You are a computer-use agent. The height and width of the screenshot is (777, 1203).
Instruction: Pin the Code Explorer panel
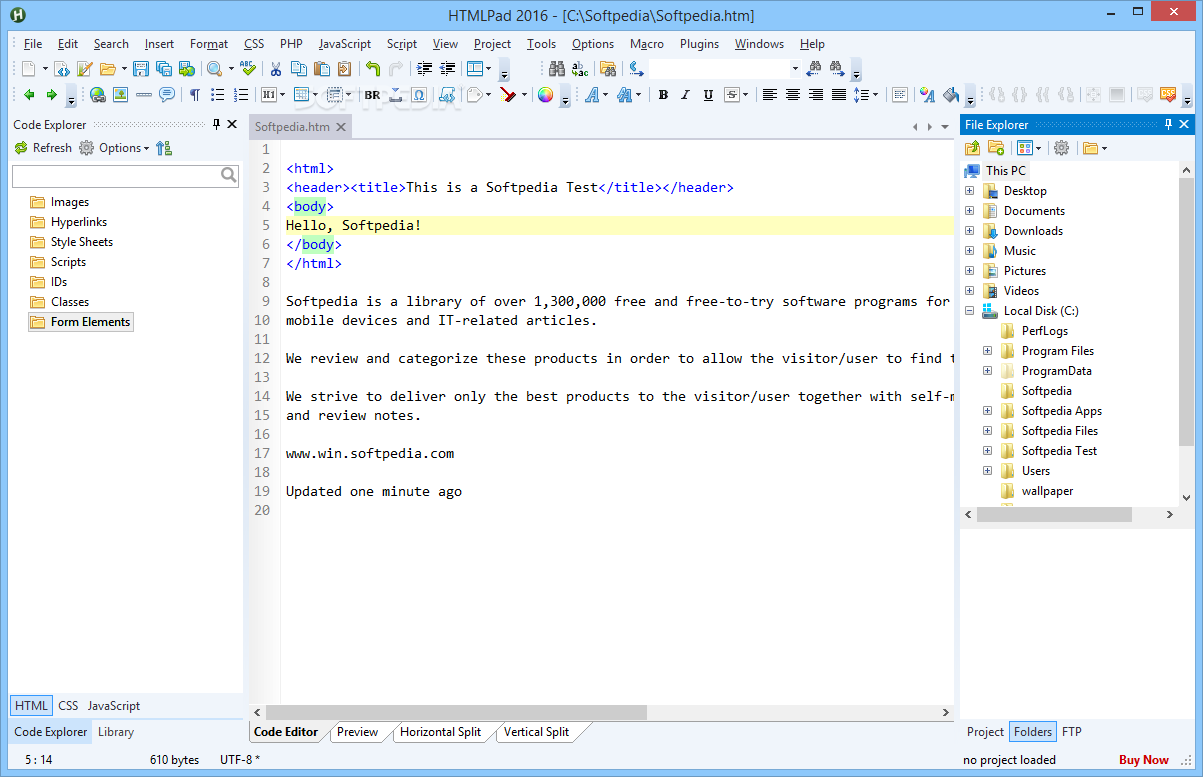(216, 124)
